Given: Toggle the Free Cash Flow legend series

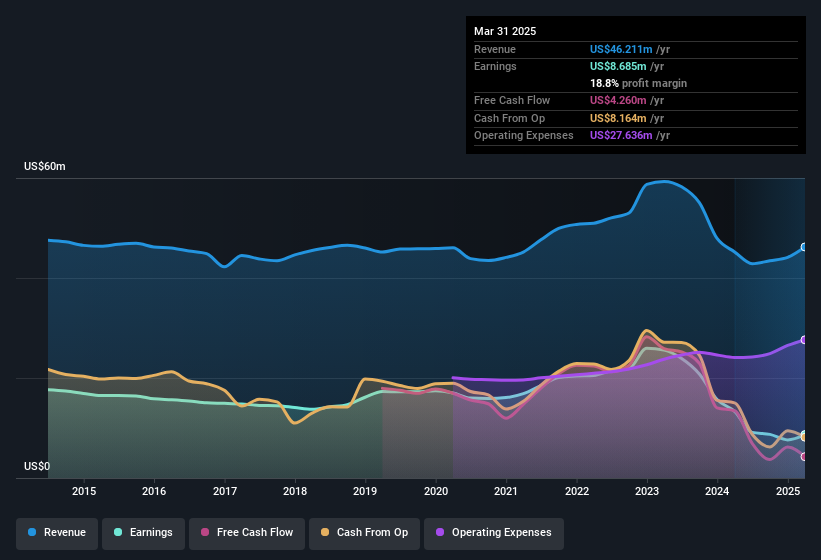Looking at the screenshot, I should tap(247, 532).
